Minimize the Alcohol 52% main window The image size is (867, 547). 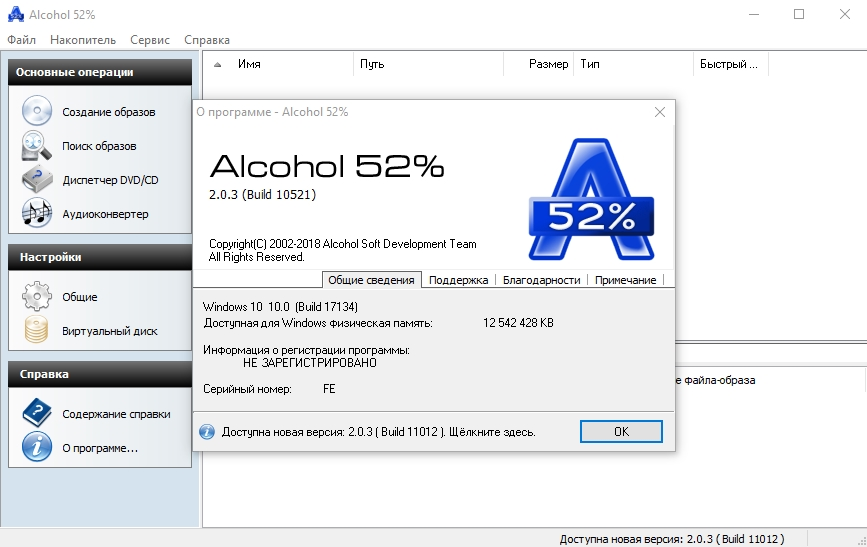point(754,14)
